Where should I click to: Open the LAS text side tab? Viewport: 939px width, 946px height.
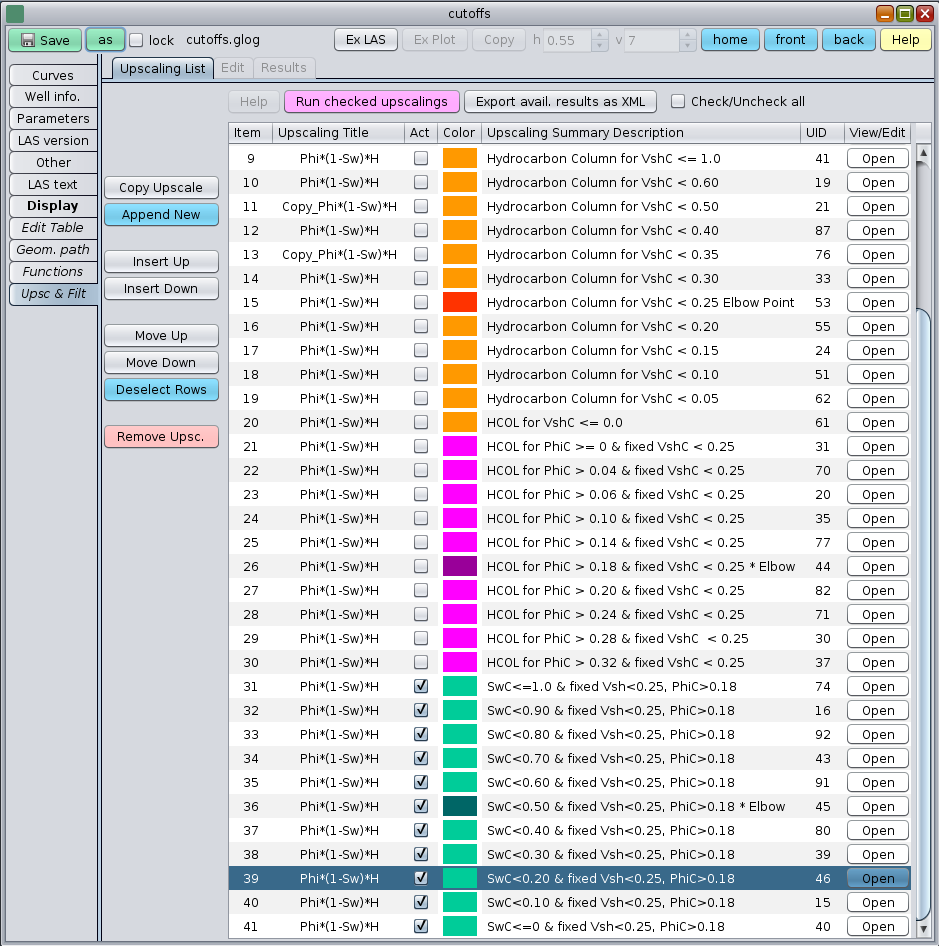pyautogui.click(x=53, y=185)
